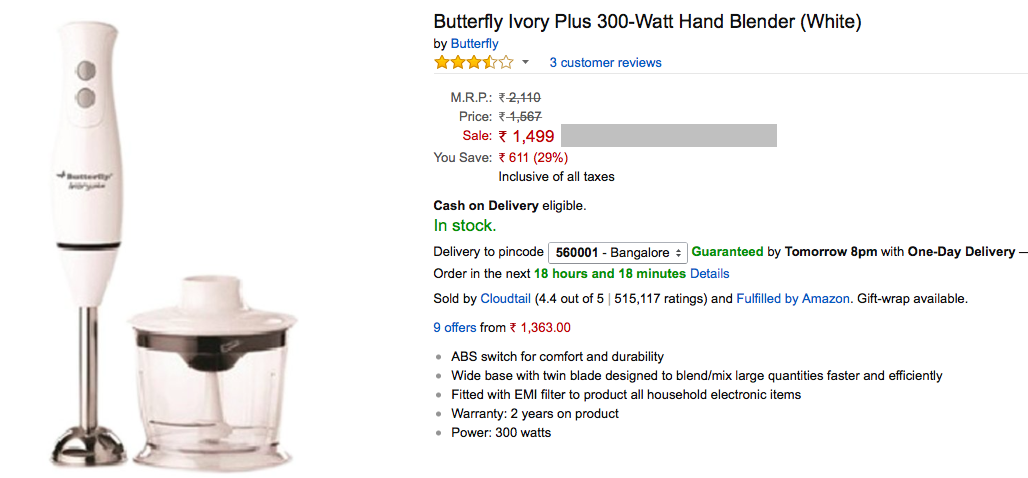Open the delivery pincode dropdown
The height and width of the screenshot is (478, 1028).
coord(617,253)
